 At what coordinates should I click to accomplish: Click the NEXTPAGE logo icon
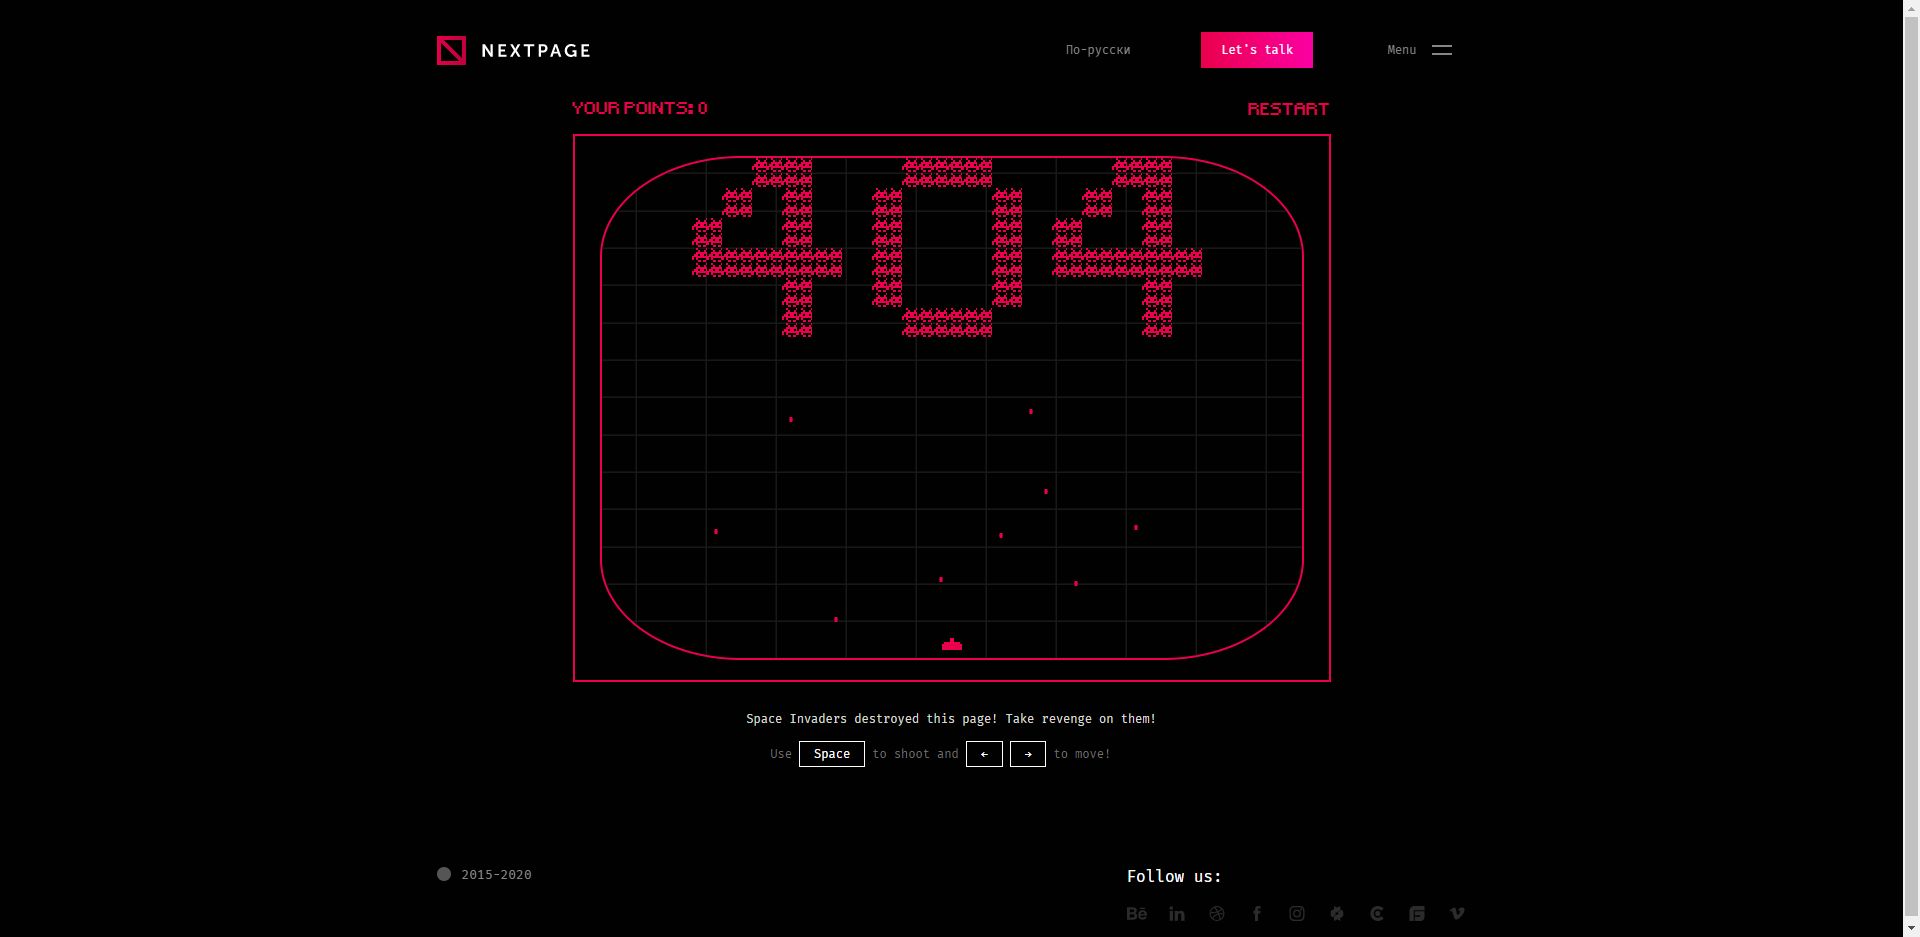point(451,50)
